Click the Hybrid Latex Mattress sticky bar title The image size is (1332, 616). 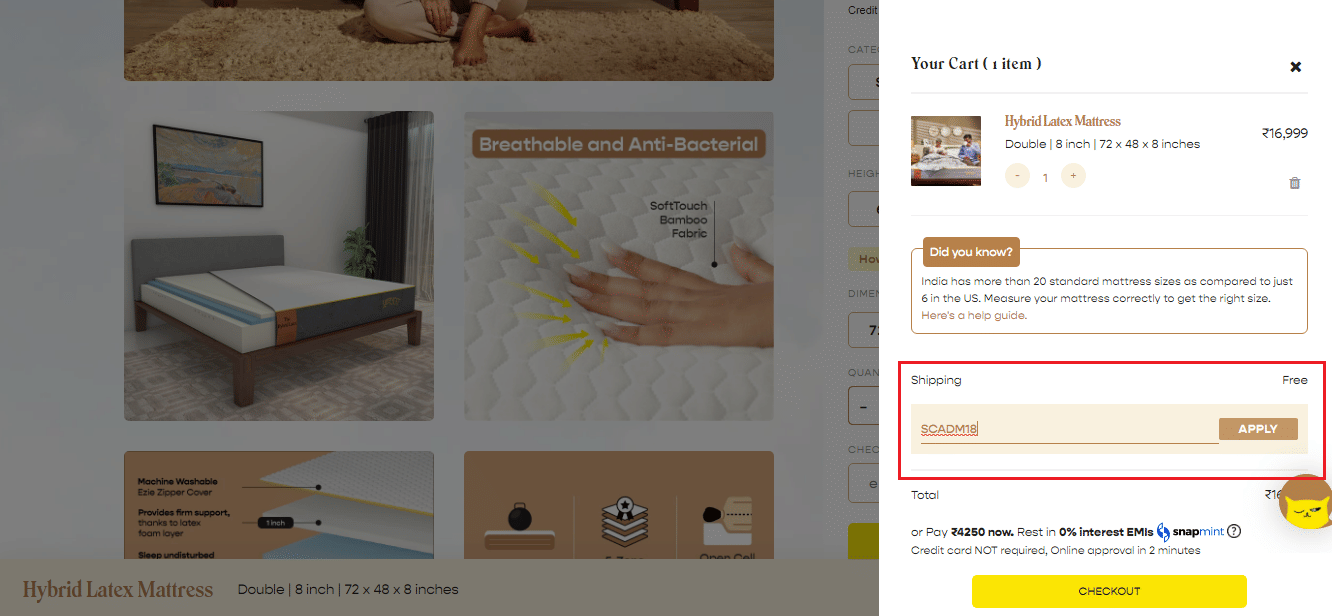point(118,589)
